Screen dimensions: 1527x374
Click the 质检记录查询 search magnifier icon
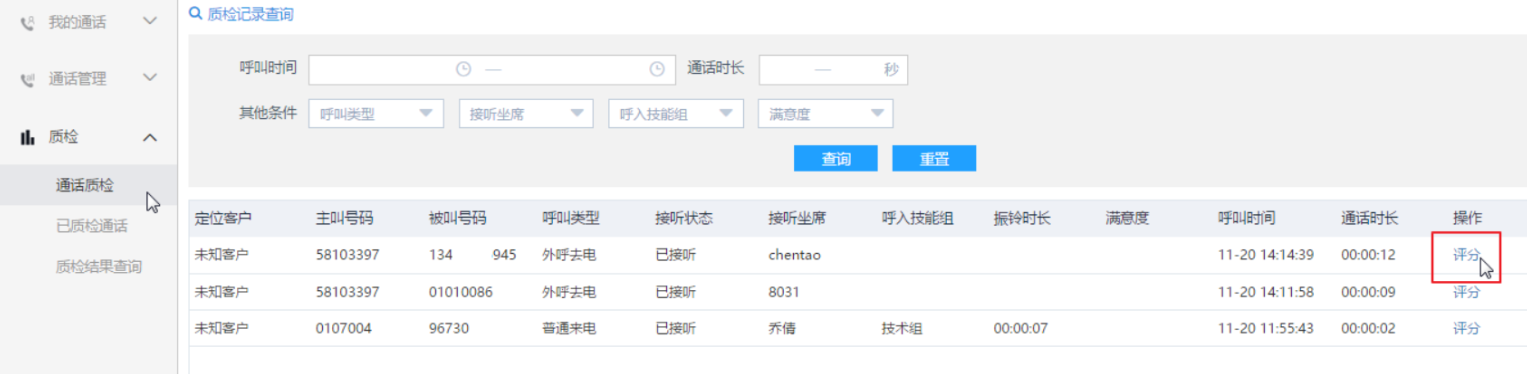click(195, 15)
